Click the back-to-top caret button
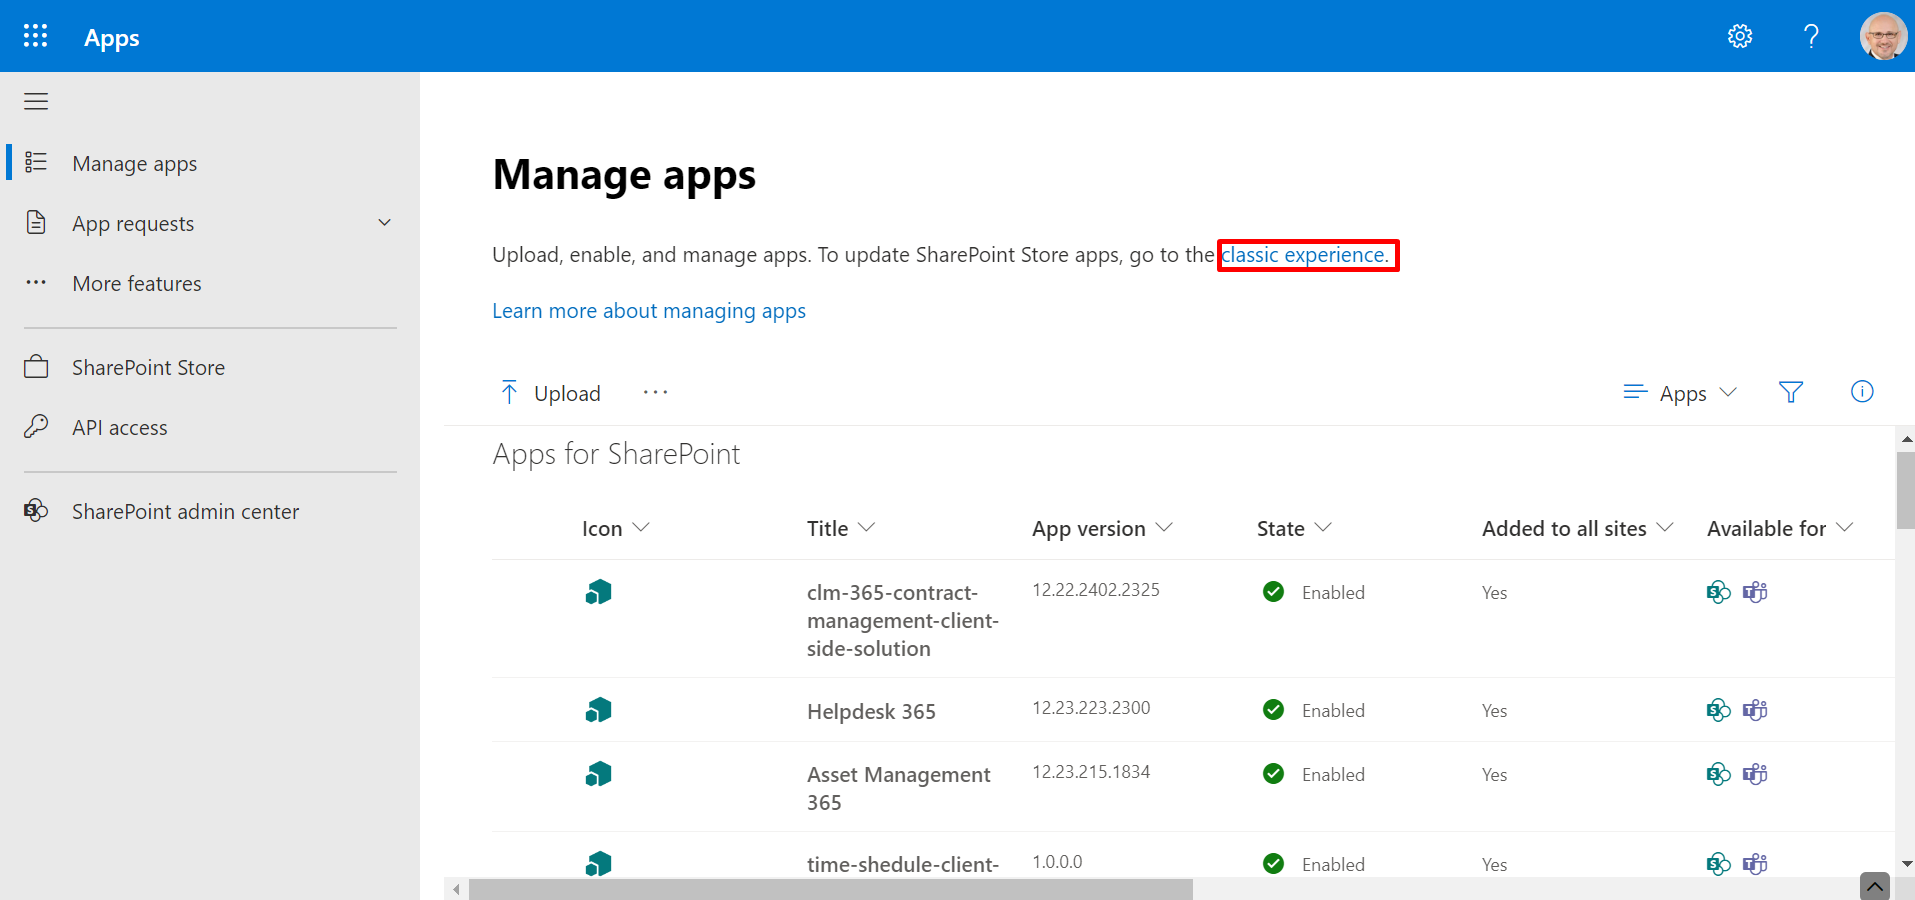This screenshot has height=900, width=1915. click(x=1875, y=886)
